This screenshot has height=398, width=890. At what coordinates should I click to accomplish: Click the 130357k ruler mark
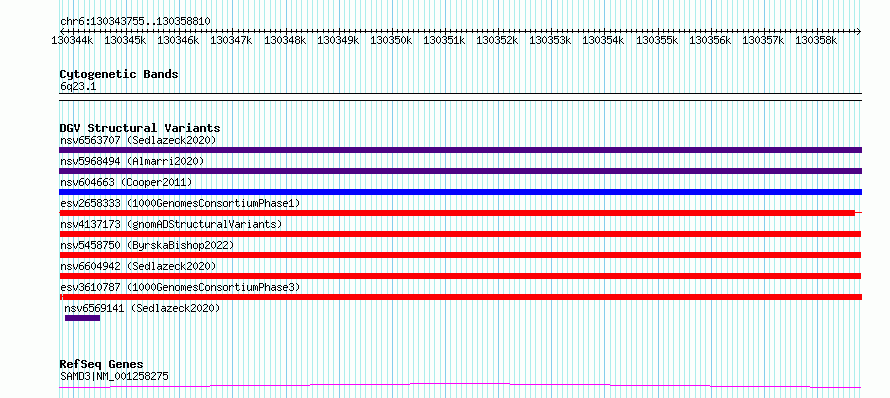[x=763, y=40]
